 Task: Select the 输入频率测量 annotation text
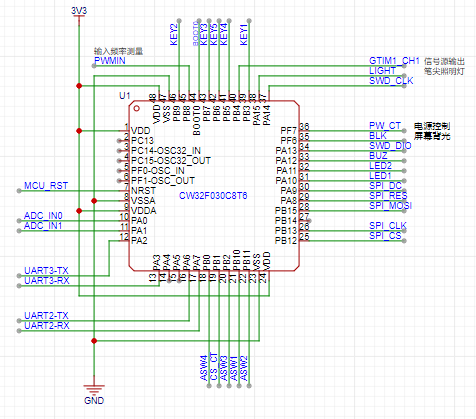point(118,51)
